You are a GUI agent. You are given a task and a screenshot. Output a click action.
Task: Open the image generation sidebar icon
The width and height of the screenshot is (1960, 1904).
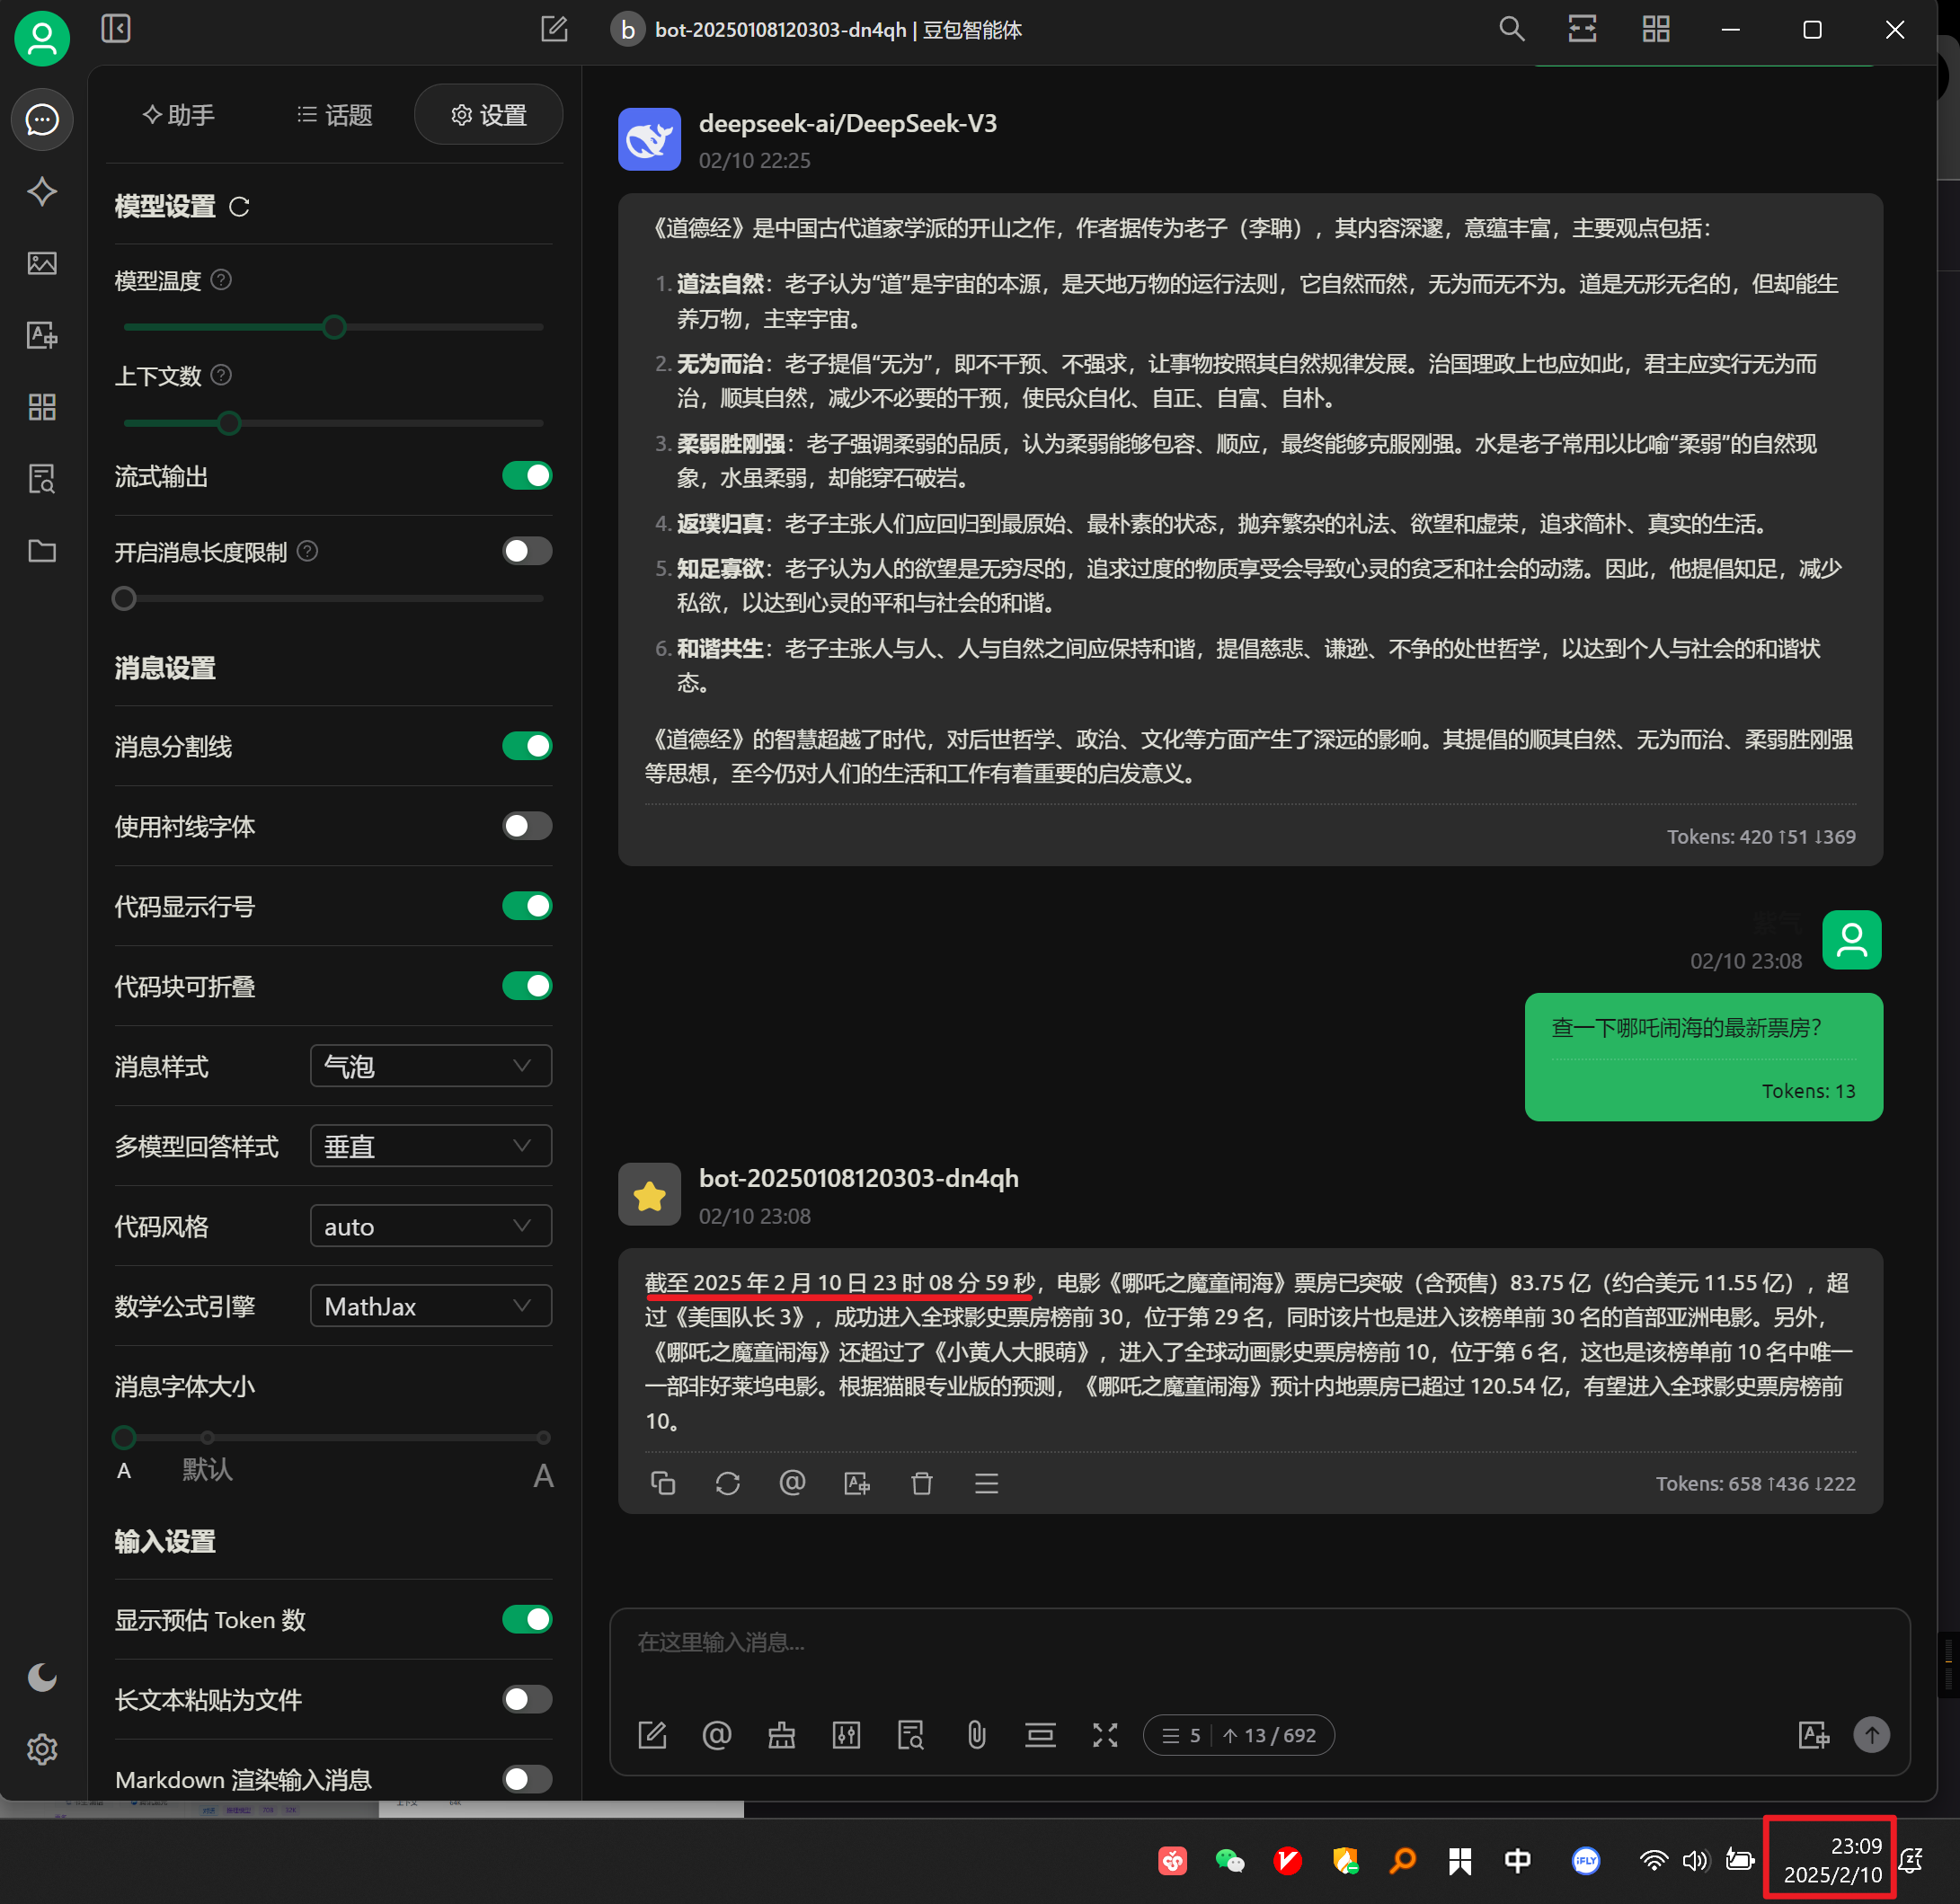coord(42,263)
